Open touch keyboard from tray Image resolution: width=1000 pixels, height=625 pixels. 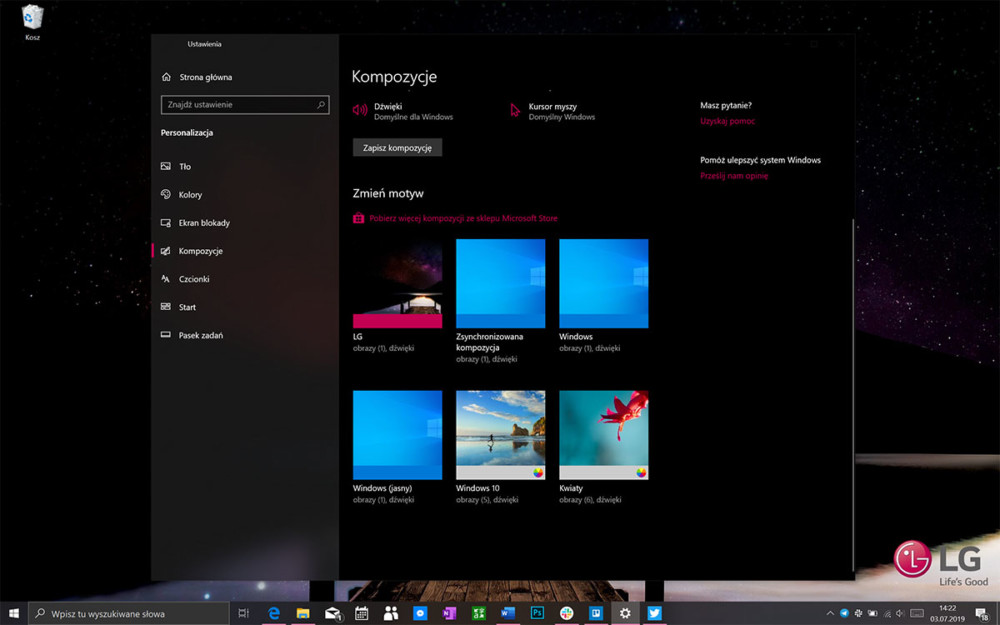coord(917,614)
